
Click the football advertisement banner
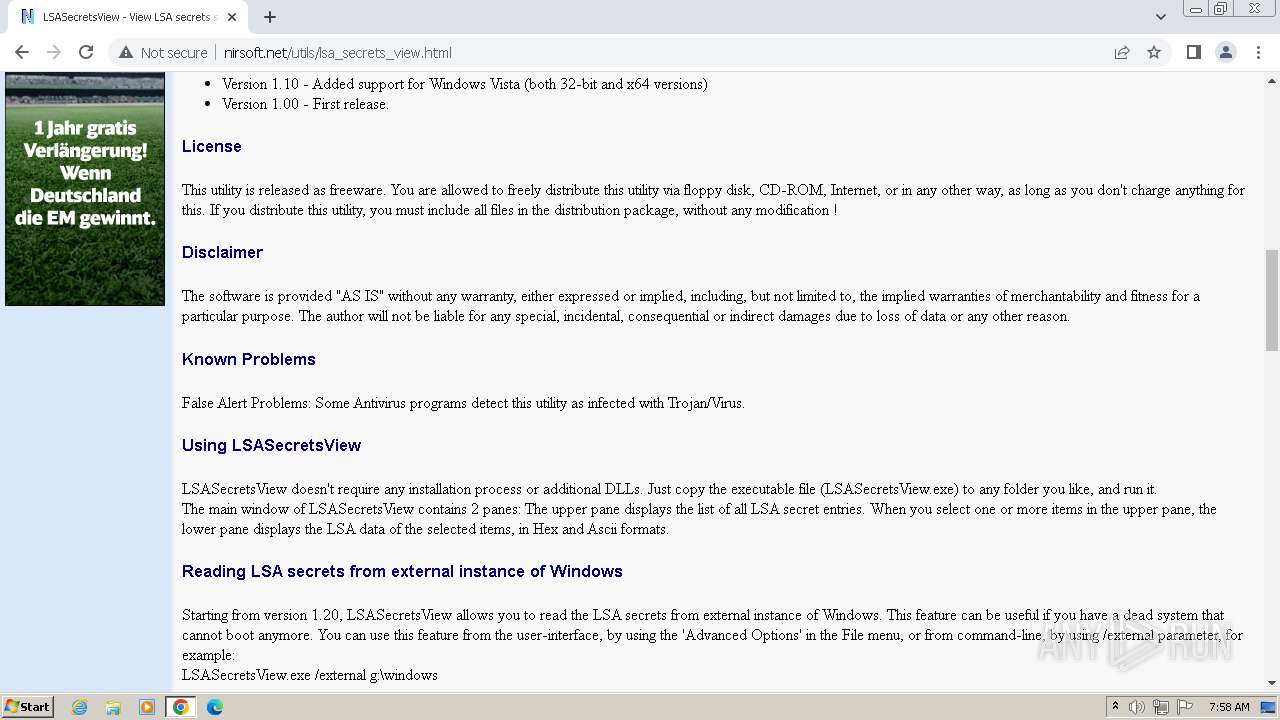pos(85,188)
